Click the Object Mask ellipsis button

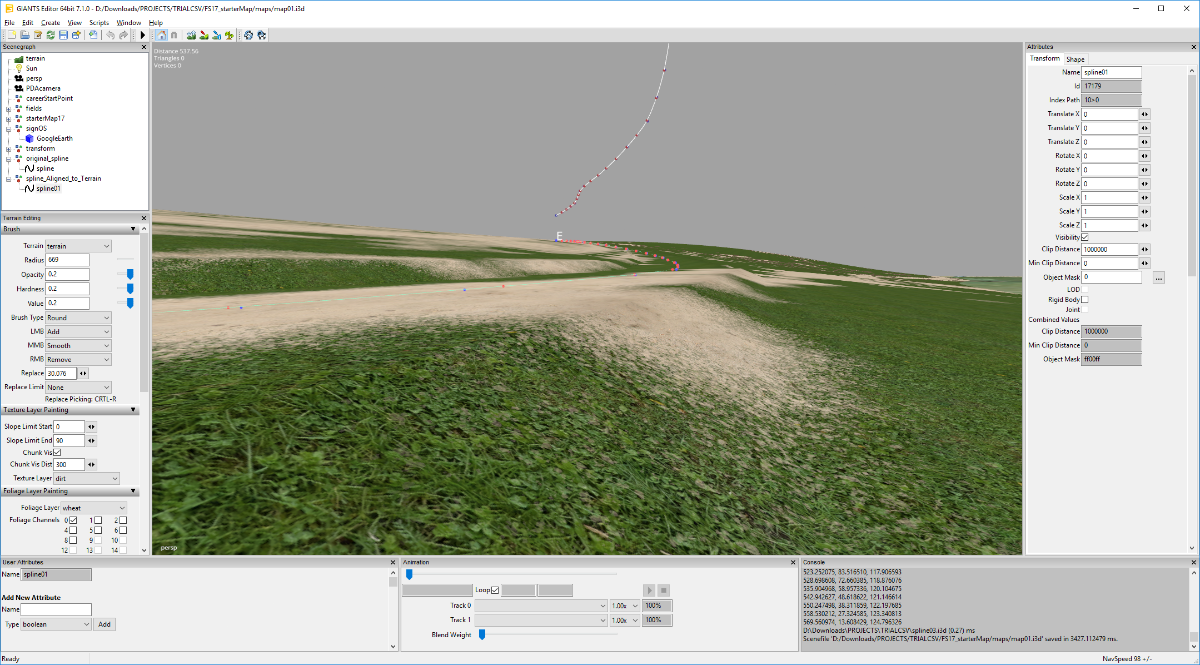[1158, 277]
